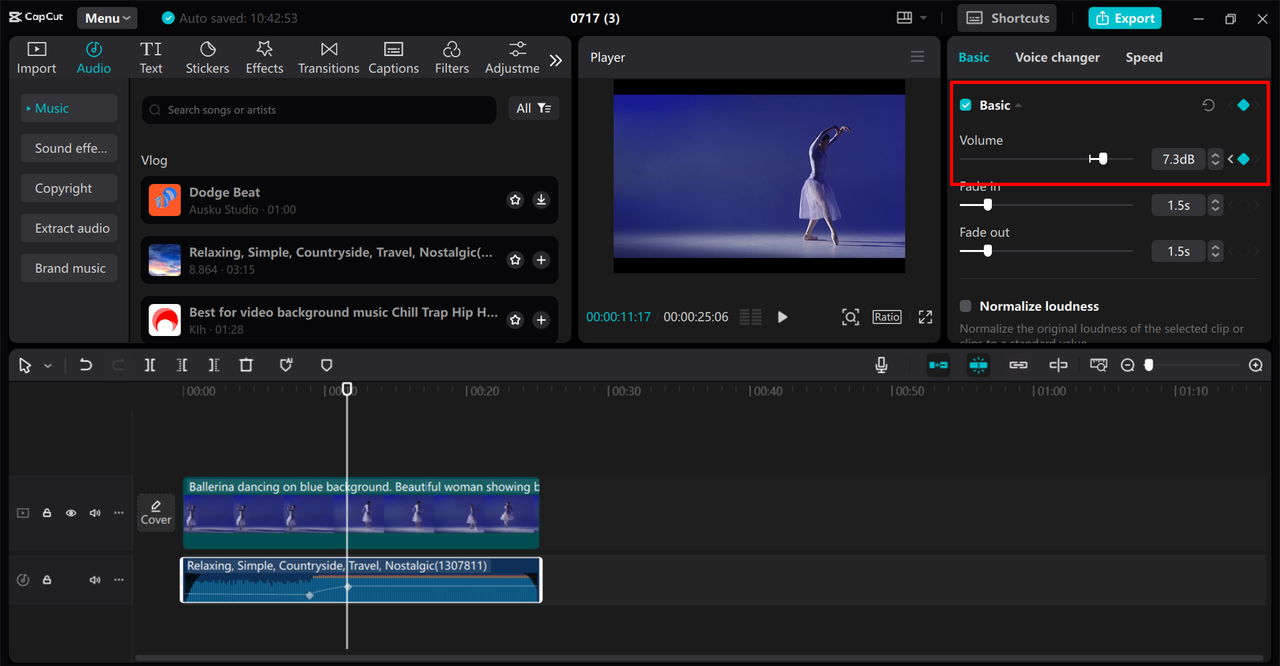Open the Copyright section

69,188
